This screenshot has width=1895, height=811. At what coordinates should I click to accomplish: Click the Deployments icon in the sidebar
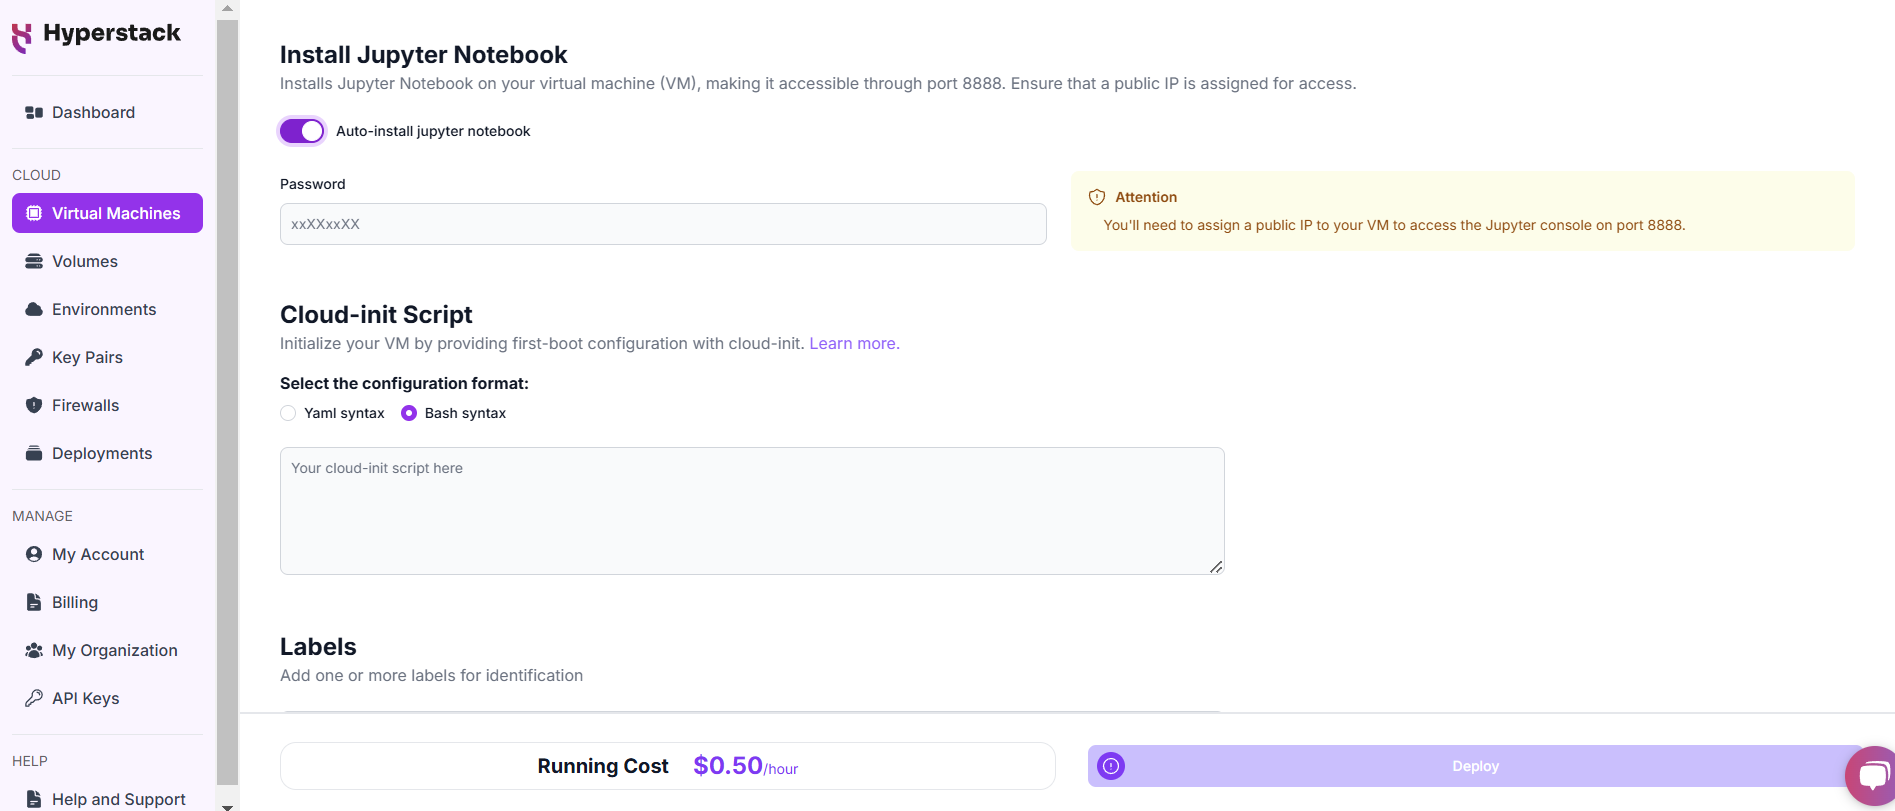(33, 453)
